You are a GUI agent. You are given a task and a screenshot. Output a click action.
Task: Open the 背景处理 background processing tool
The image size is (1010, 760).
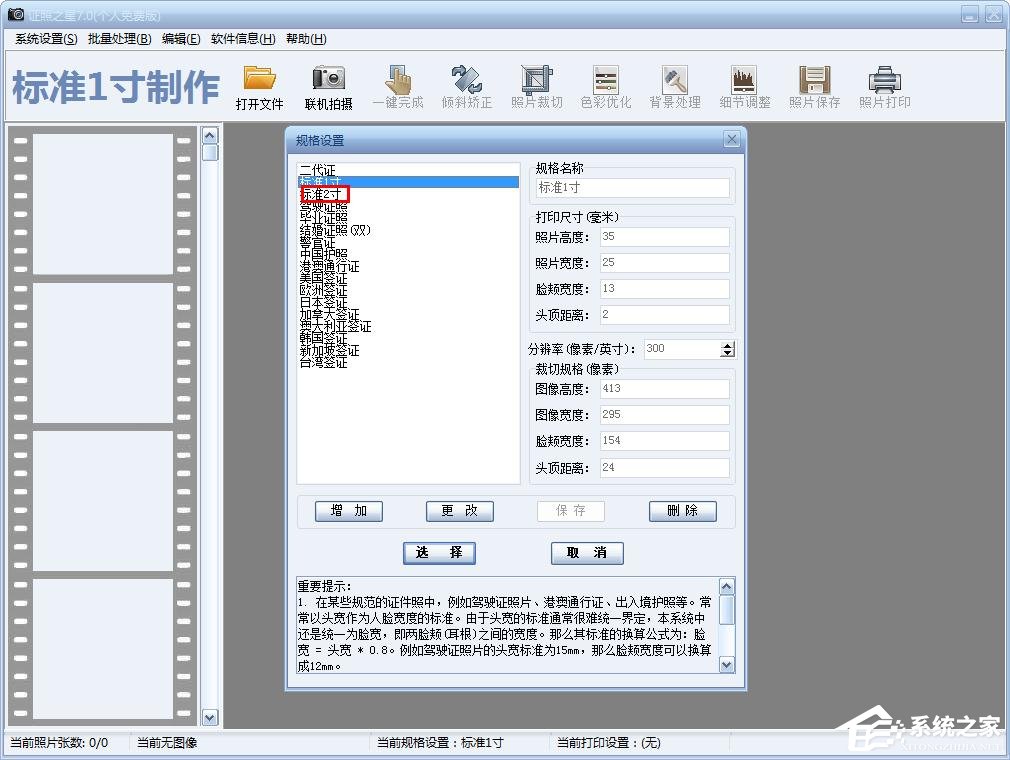[675, 86]
